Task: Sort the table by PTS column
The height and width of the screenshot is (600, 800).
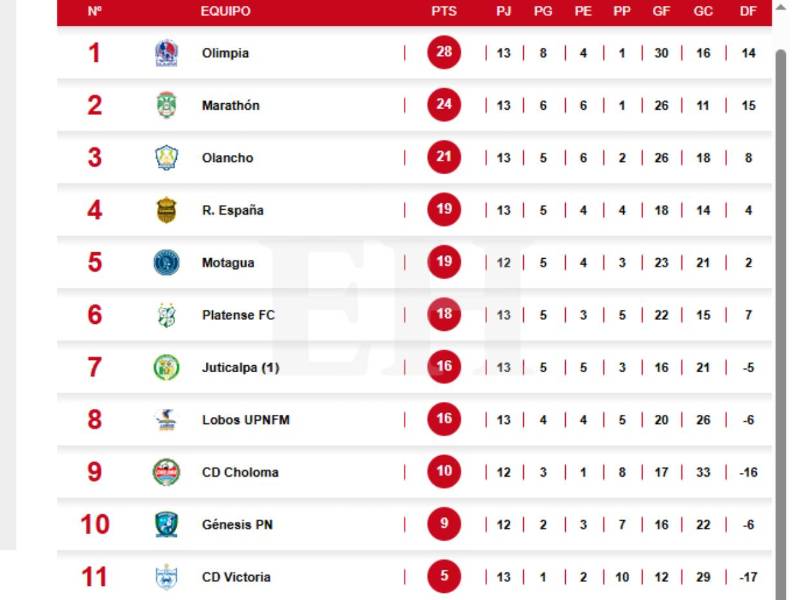Action: click(443, 12)
